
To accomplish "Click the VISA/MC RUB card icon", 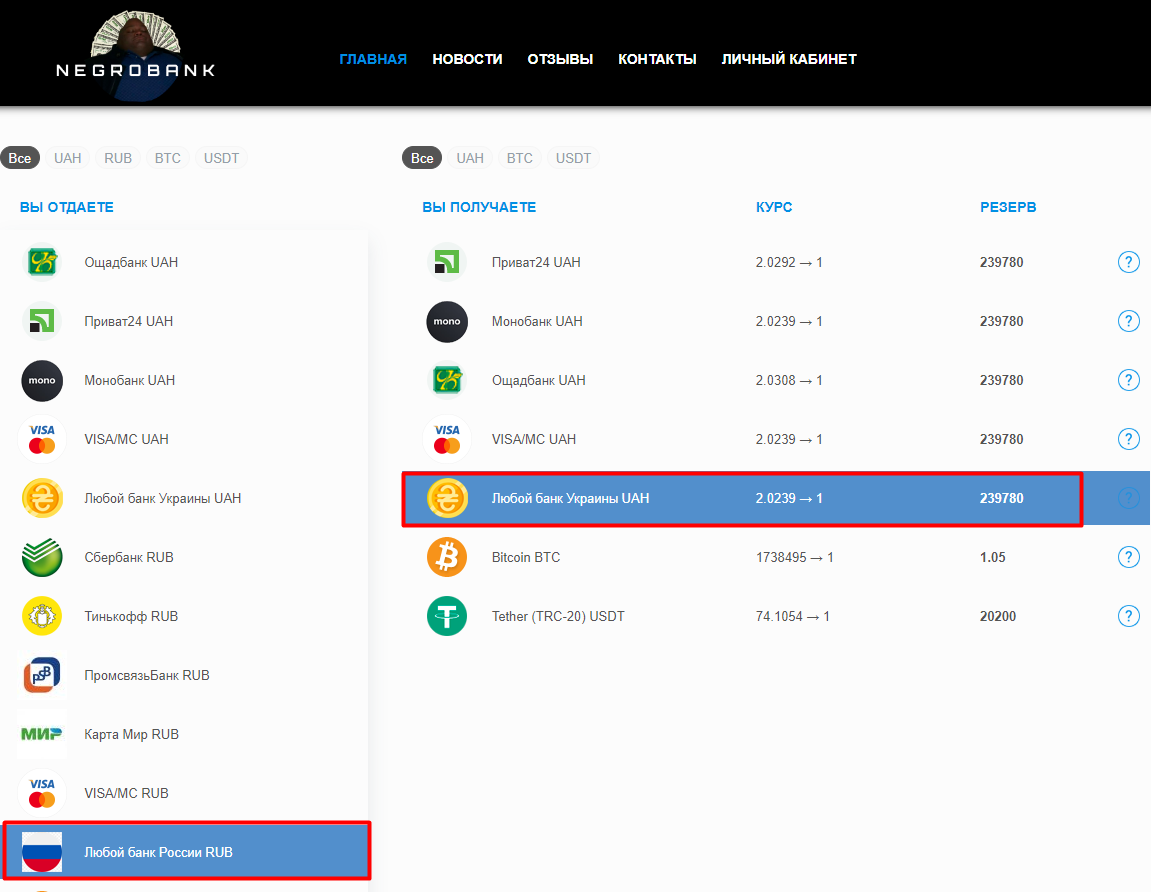I will (42, 793).
